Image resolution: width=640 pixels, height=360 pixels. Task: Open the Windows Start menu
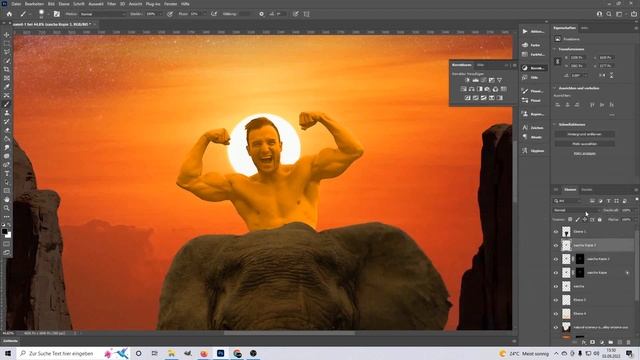tap(8, 353)
